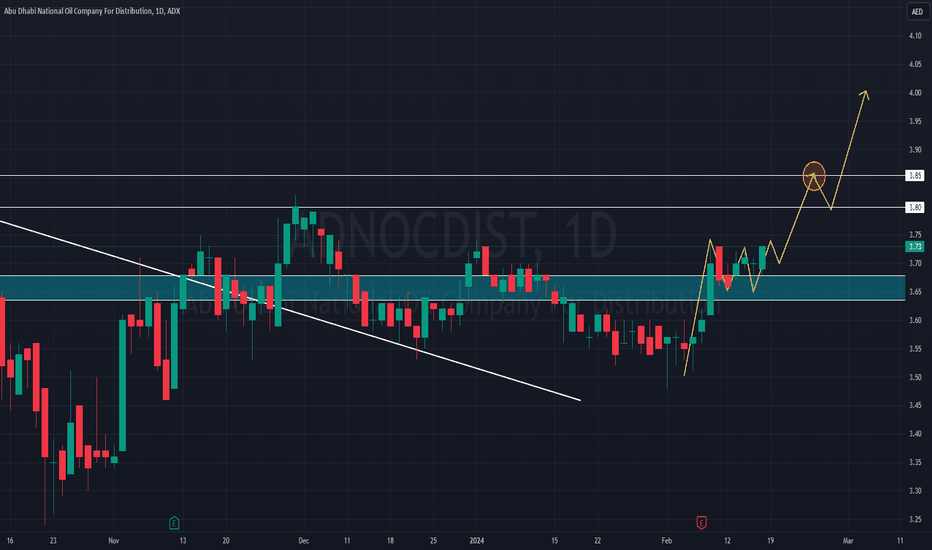This screenshot has height=550, width=932.
Task: Select the white descending trendline
Action: (x=290, y=310)
